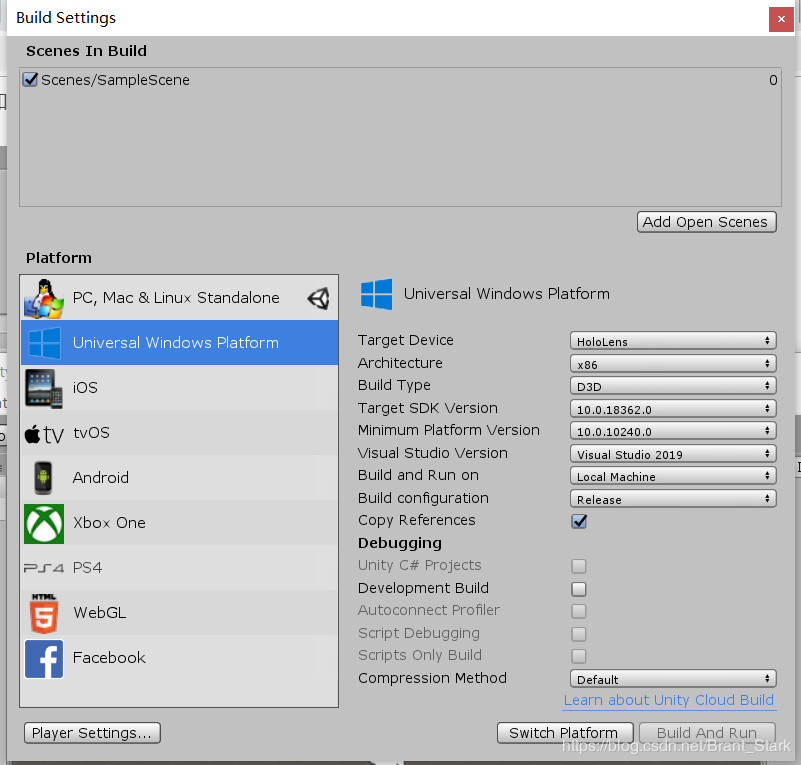Open the Build configuration dropdown showing Release
The width and height of the screenshot is (801, 765).
click(673, 499)
